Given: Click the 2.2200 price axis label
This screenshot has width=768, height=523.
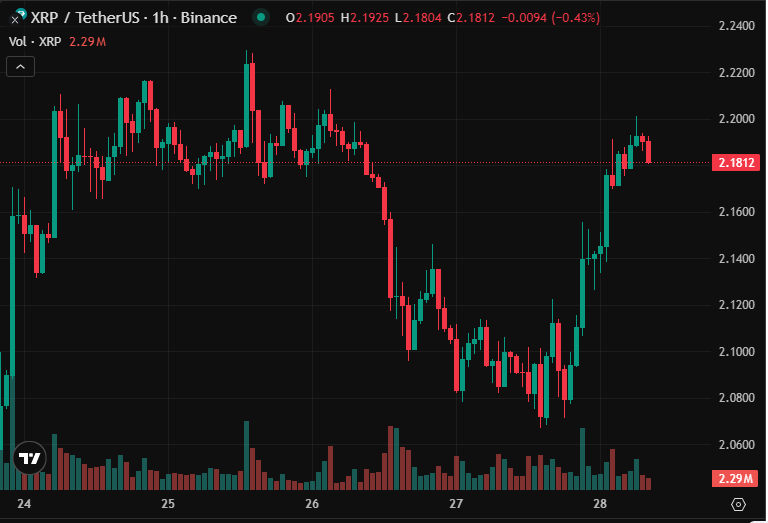Looking at the screenshot, I should [x=737, y=72].
